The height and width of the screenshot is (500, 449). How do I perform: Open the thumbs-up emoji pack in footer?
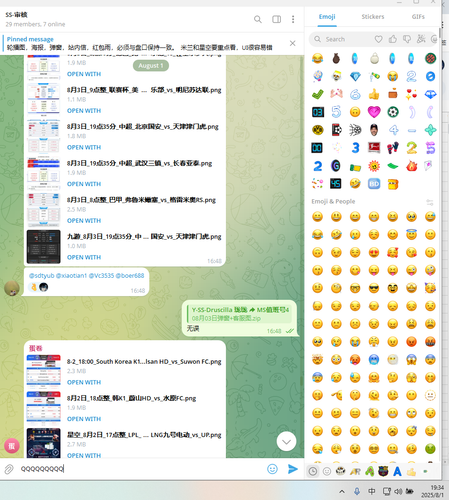point(411,471)
